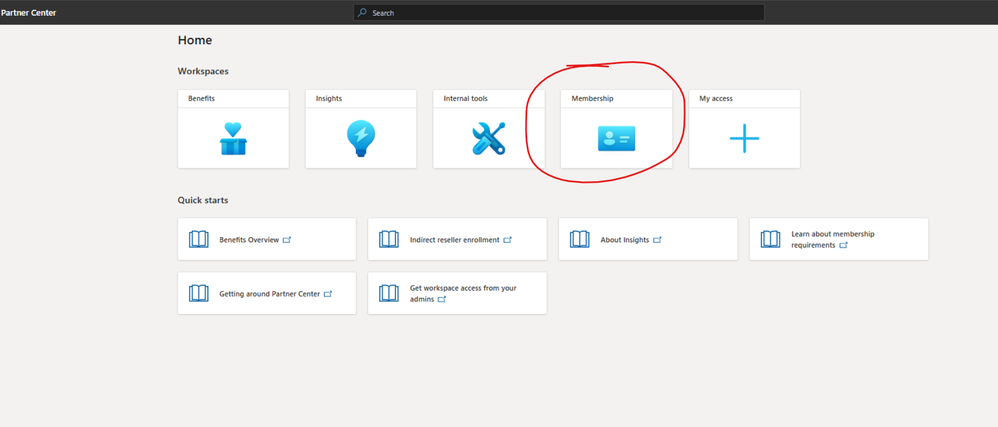Select the My access workspace title
998x427 pixels.
pos(716,99)
